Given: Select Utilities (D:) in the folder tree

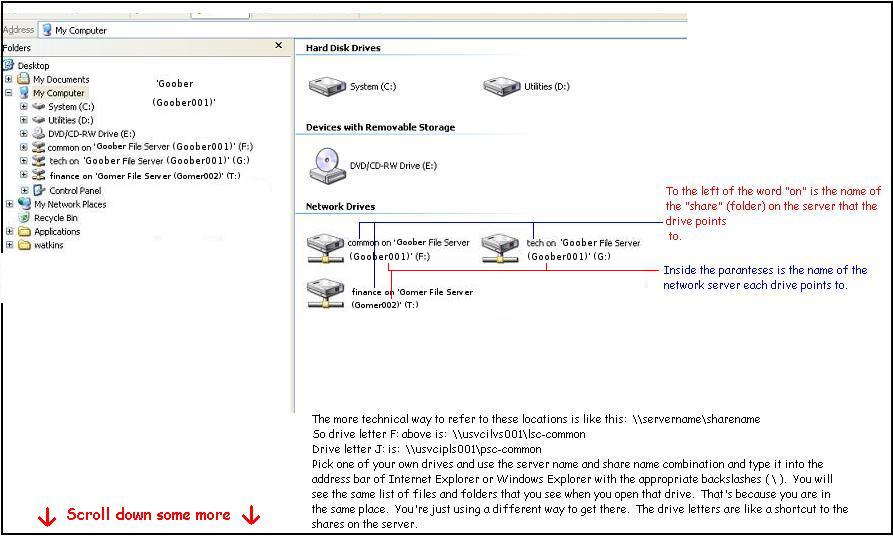Looking at the screenshot, I should coord(70,120).
